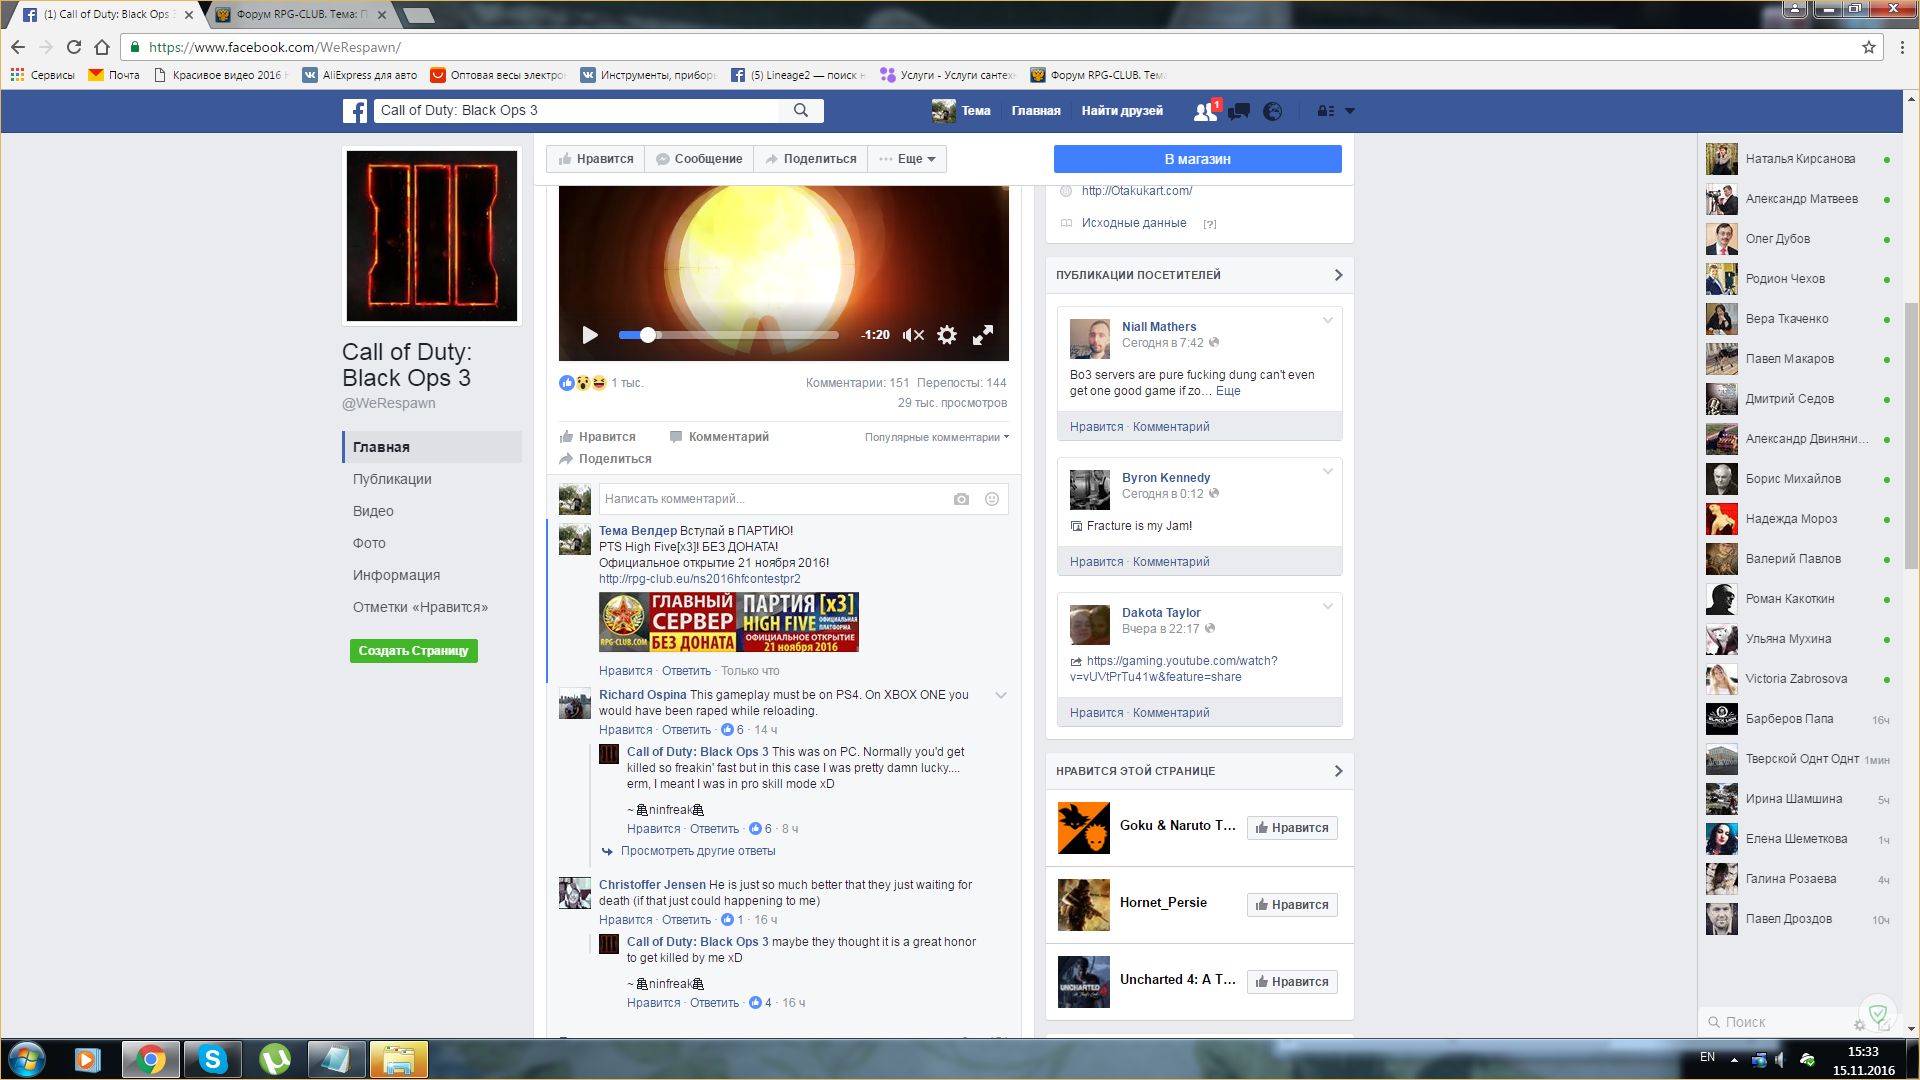Like Hornet_Persie page
This screenshot has height=1080, width=1920.
tap(1292, 905)
